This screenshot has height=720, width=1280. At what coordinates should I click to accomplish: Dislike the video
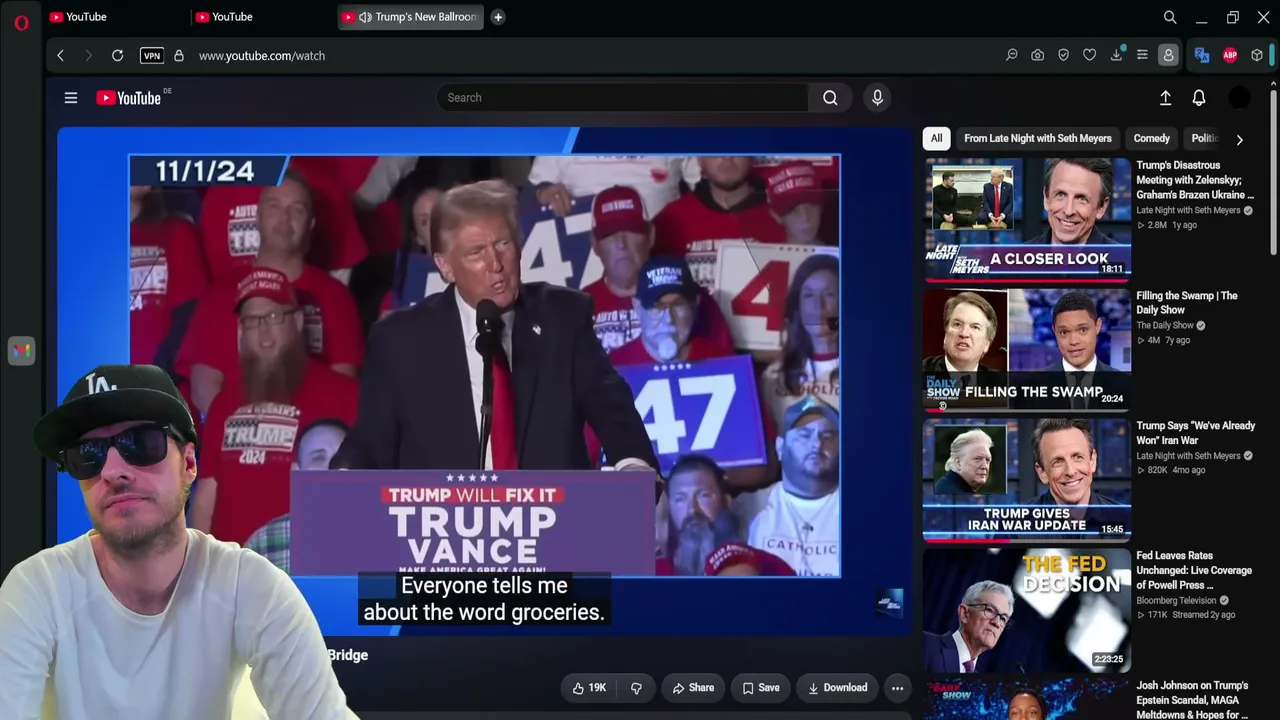pyautogui.click(x=636, y=688)
